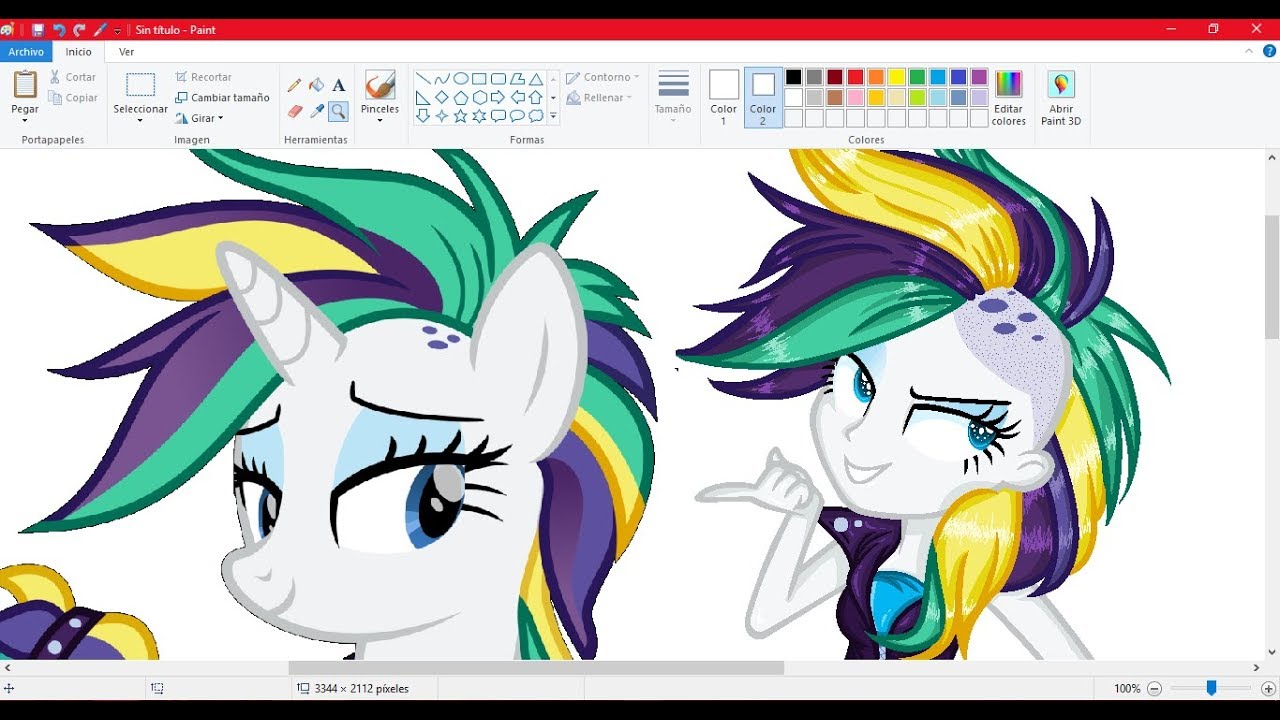This screenshot has height=720, width=1280.
Task: Select the Text tool
Action: (x=338, y=86)
